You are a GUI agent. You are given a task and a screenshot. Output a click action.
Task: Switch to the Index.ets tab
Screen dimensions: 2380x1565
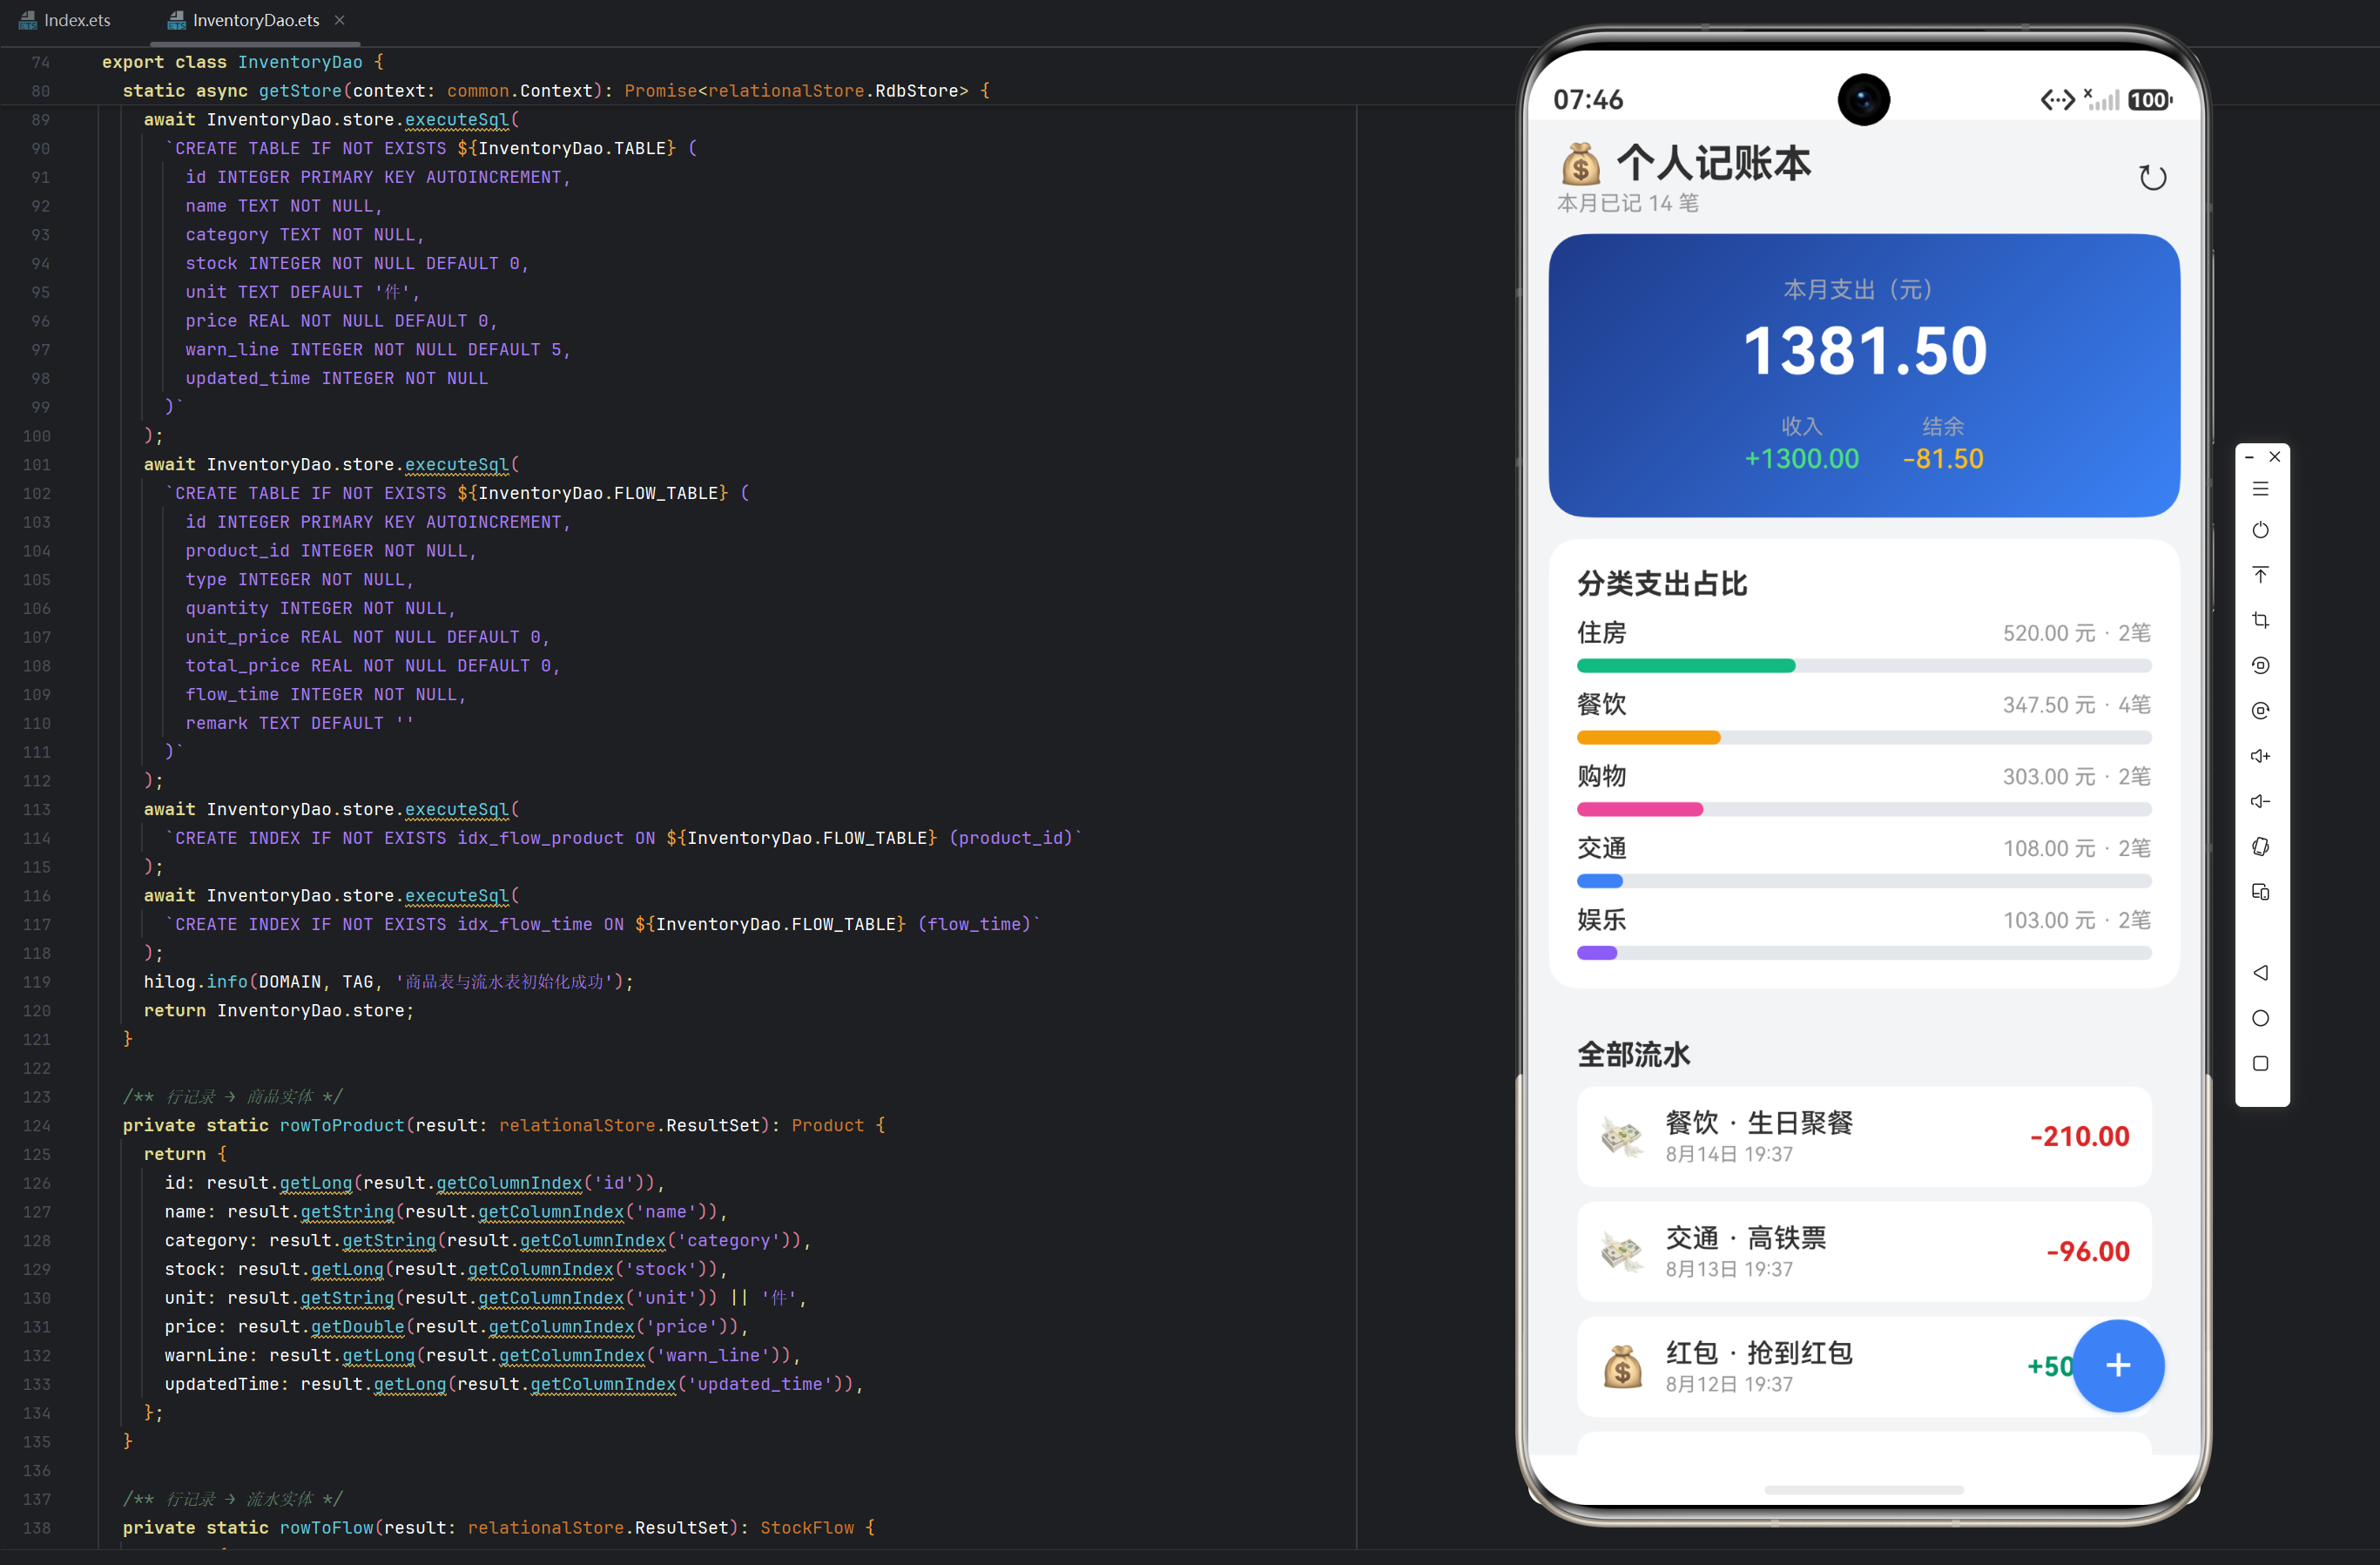tap(65, 20)
